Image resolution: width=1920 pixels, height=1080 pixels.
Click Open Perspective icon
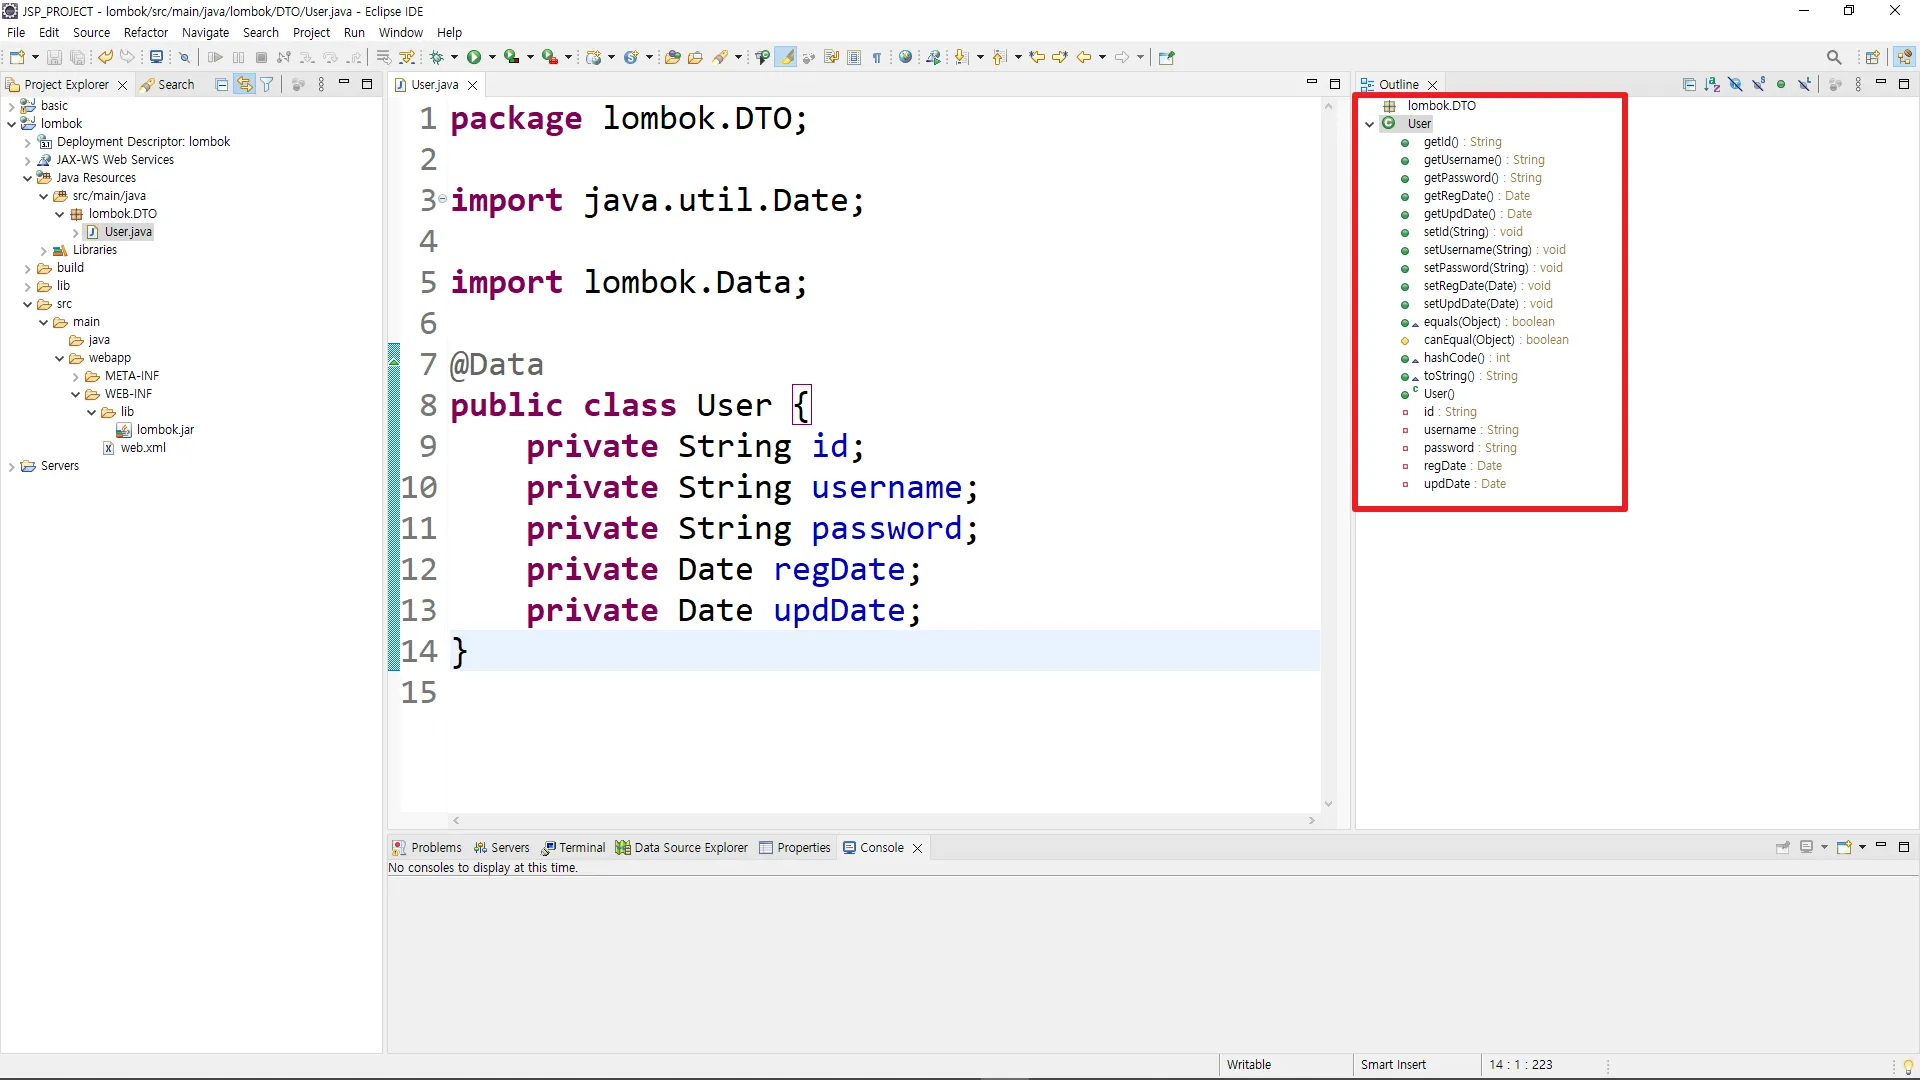(x=1872, y=57)
